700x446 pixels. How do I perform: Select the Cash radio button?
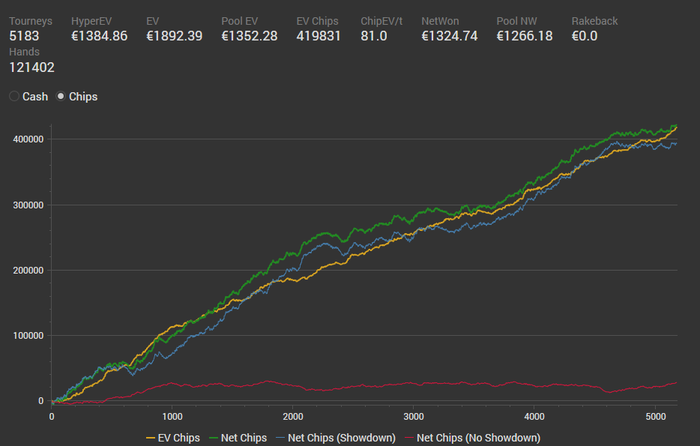coord(14,96)
